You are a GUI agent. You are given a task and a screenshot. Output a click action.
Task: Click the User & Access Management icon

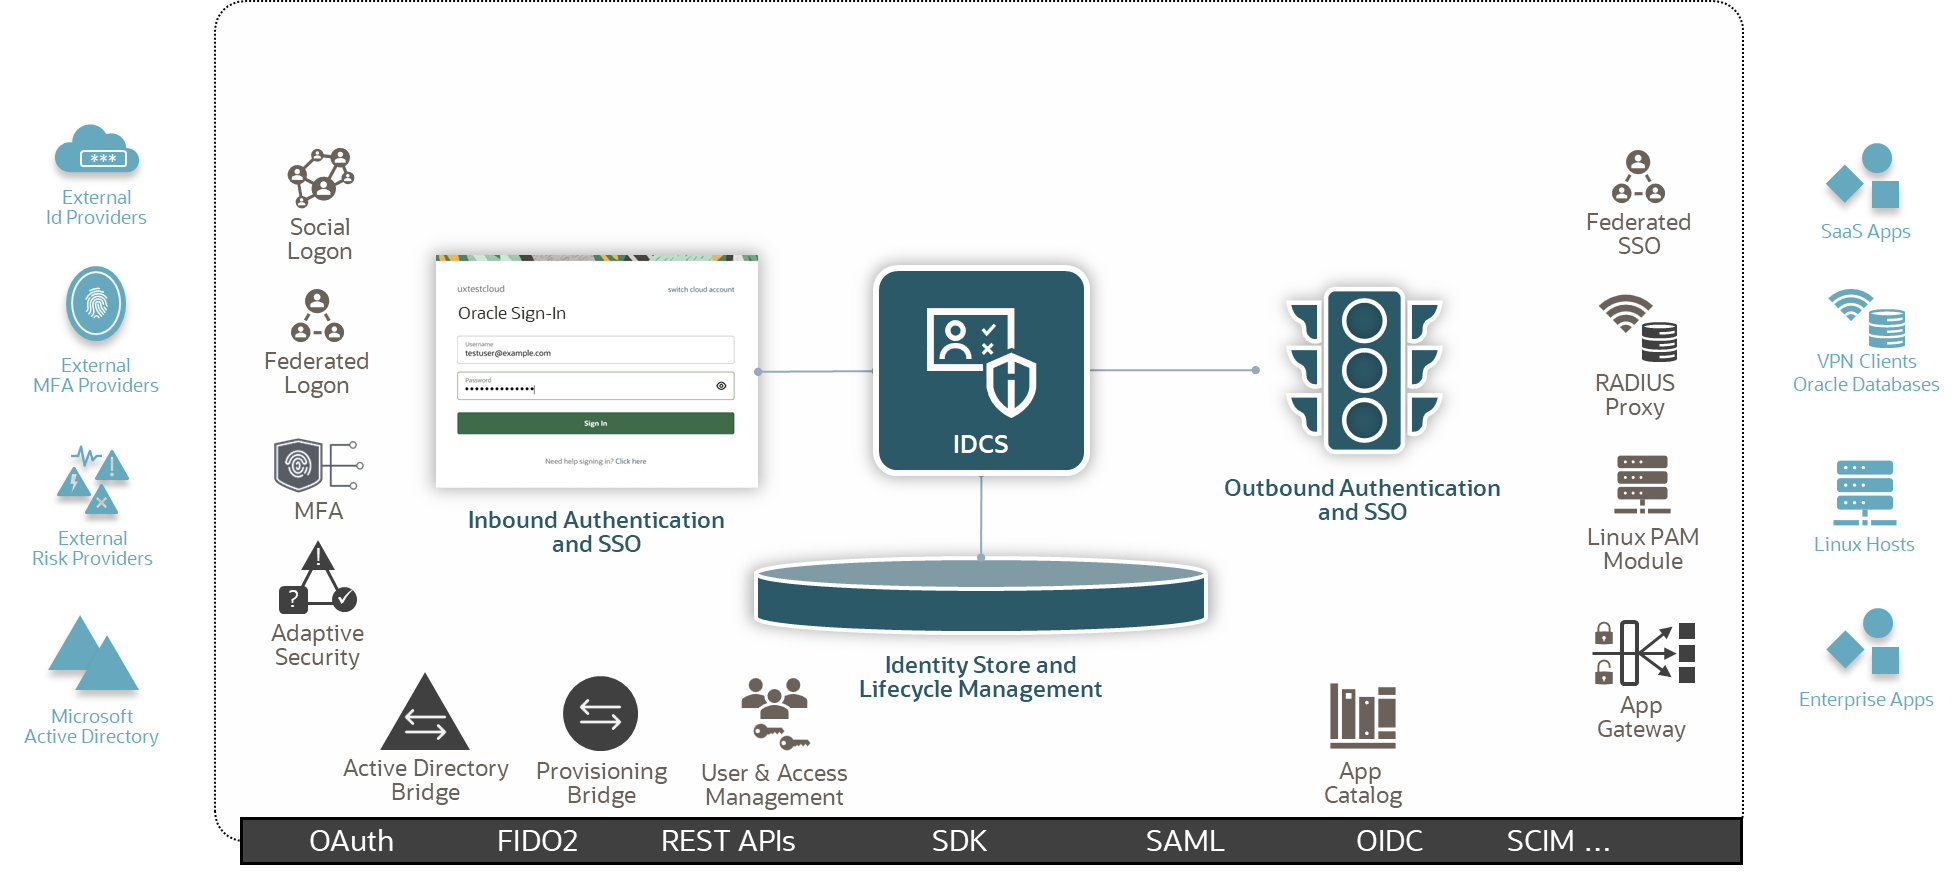coord(775,713)
